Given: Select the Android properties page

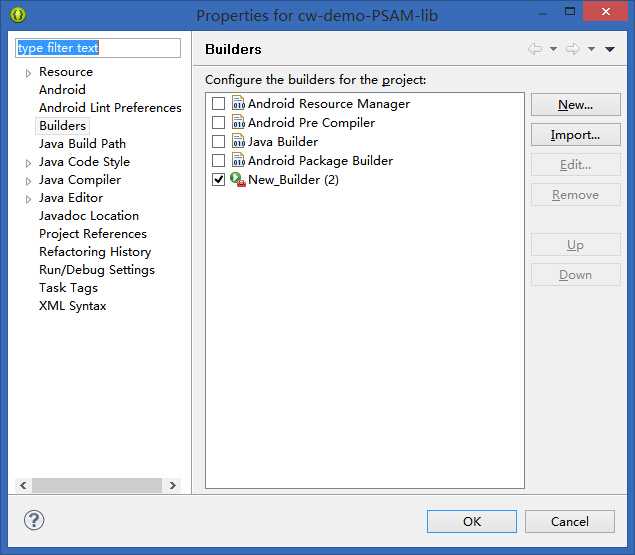Looking at the screenshot, I should tap(62, 90).
